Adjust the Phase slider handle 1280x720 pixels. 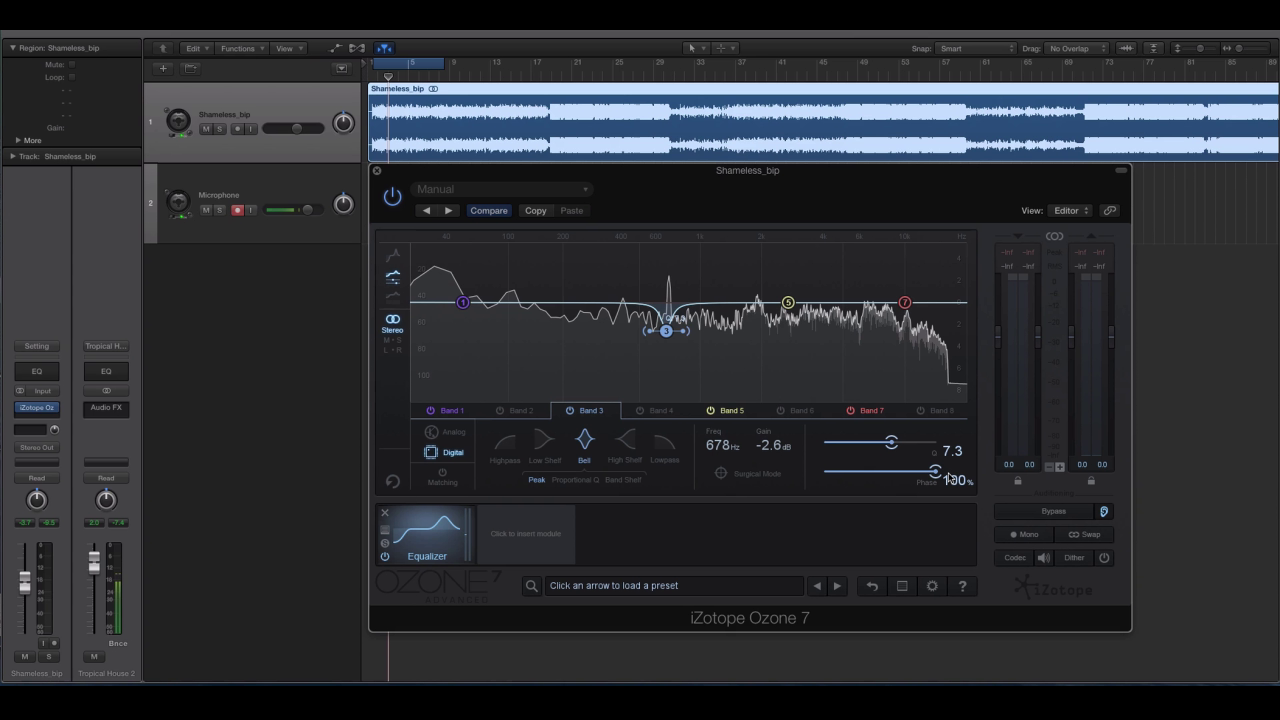click(934, 471)
